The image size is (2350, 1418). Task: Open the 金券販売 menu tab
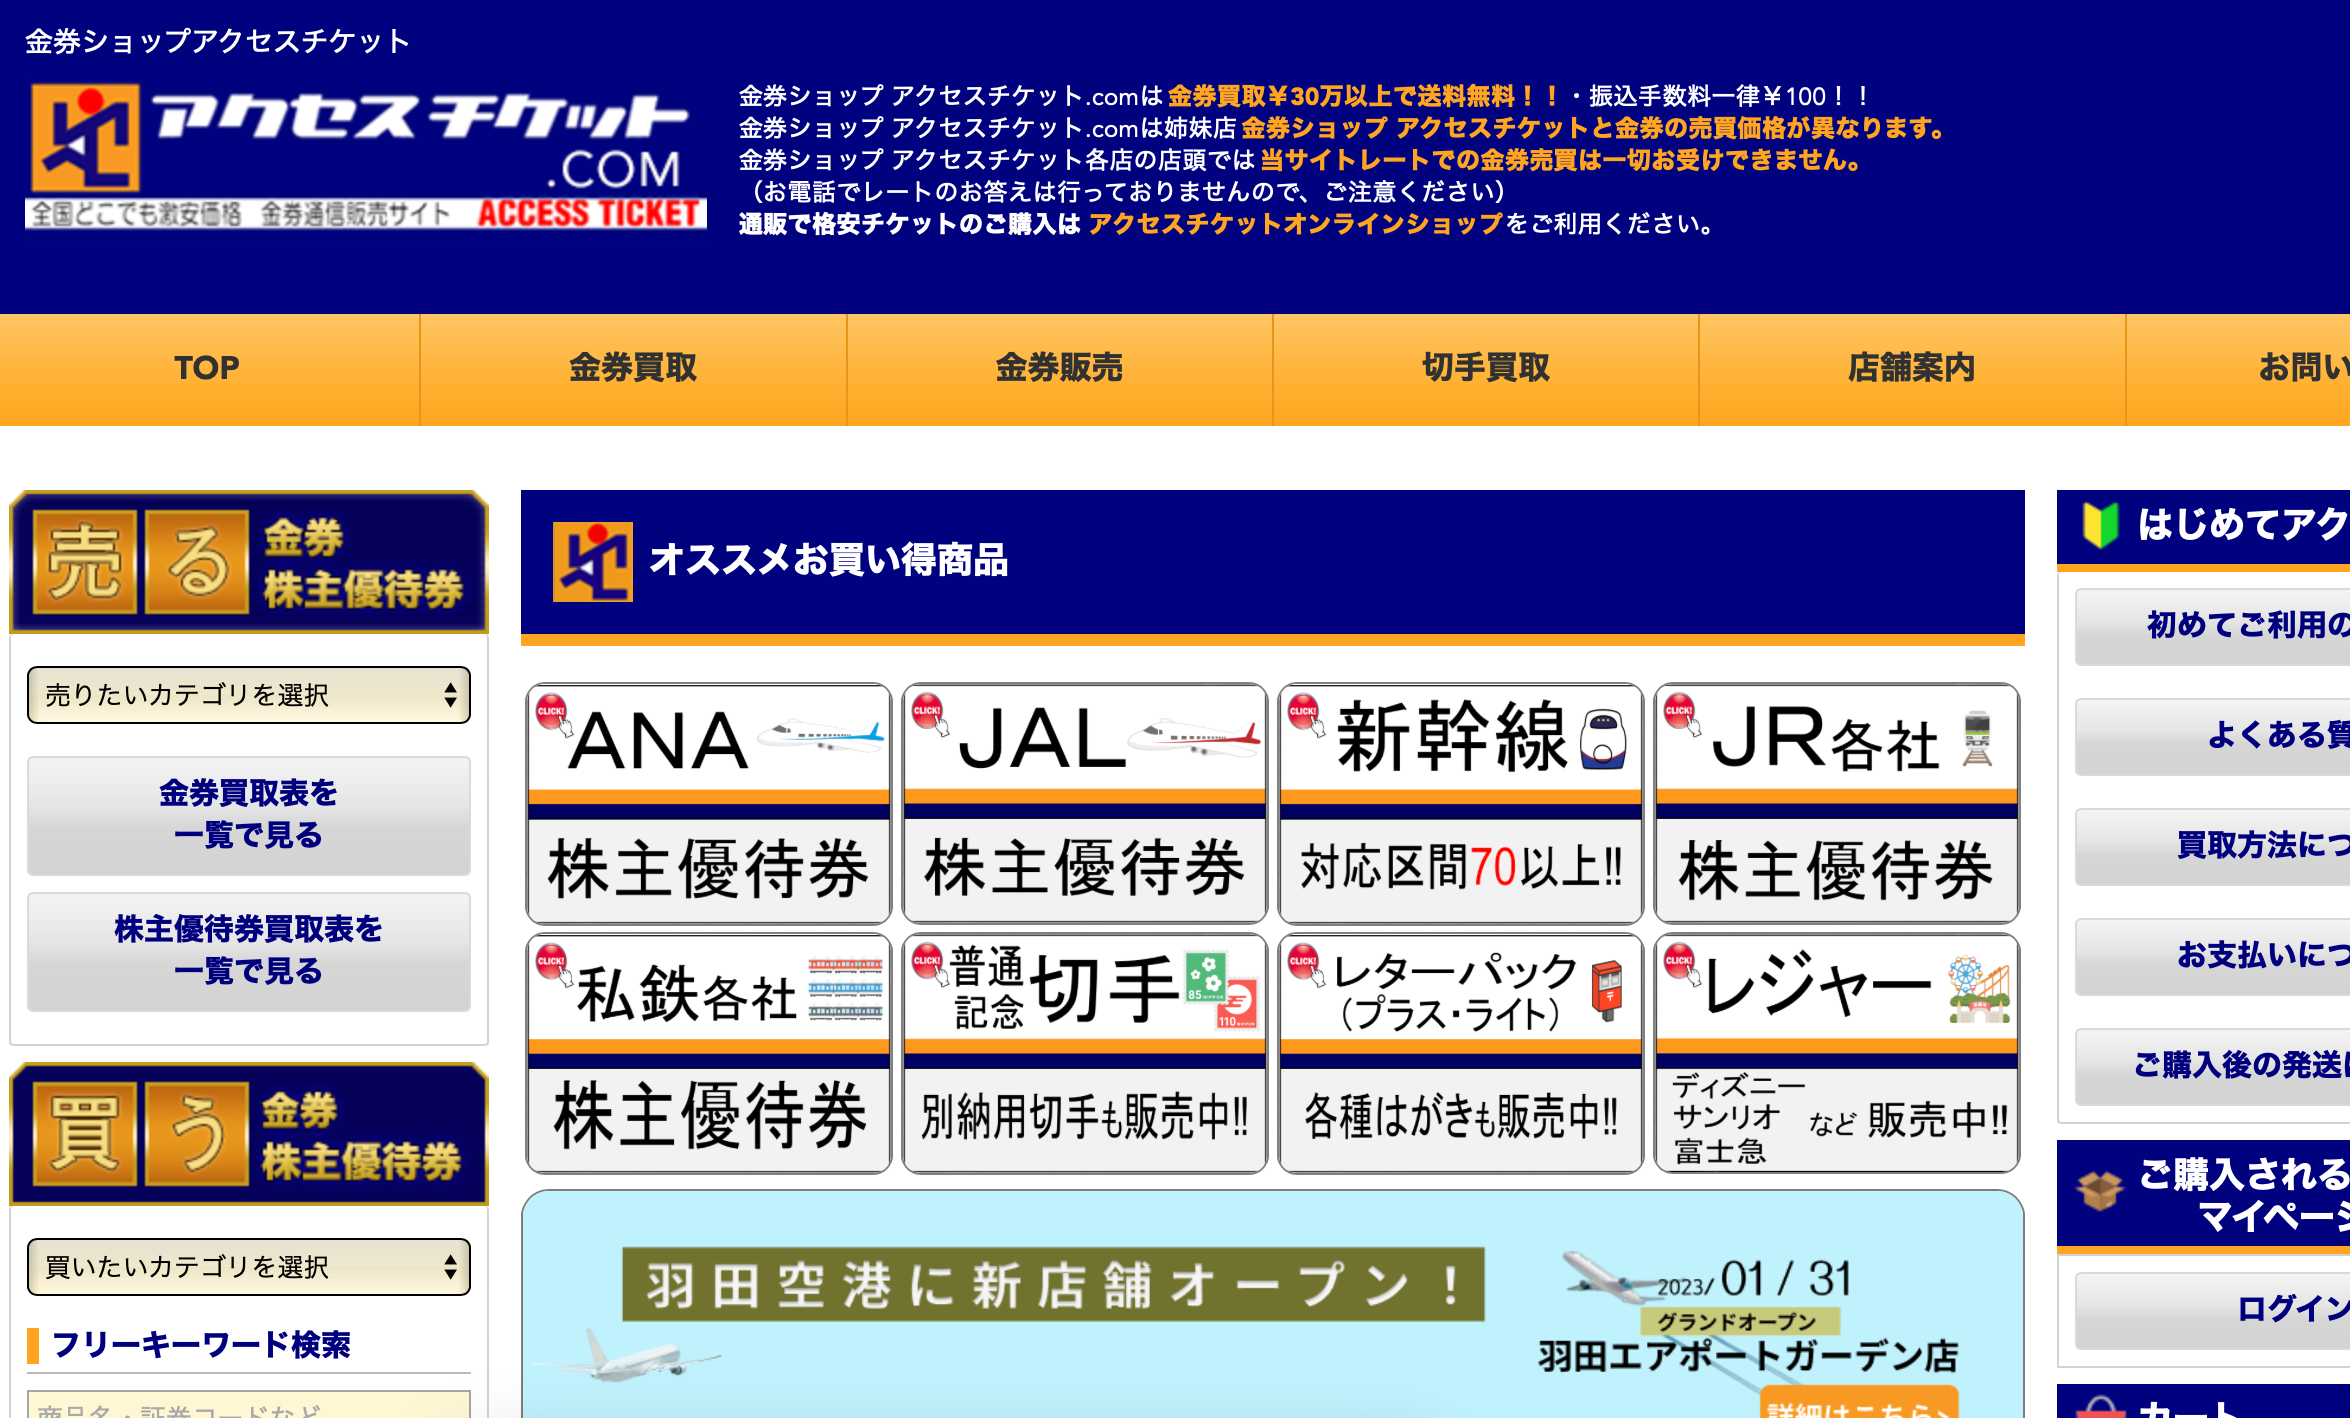point(1059,368)
